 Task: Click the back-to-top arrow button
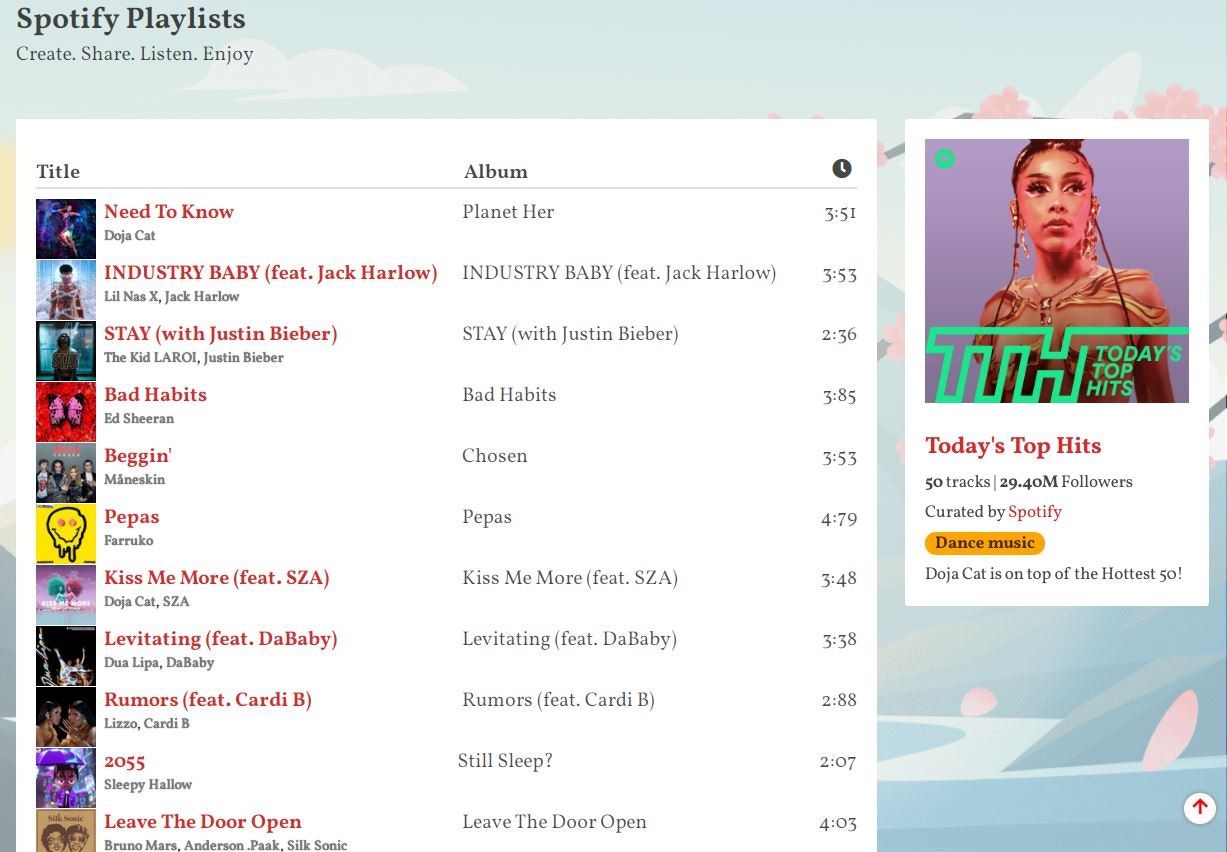(x=1199, y=808)
